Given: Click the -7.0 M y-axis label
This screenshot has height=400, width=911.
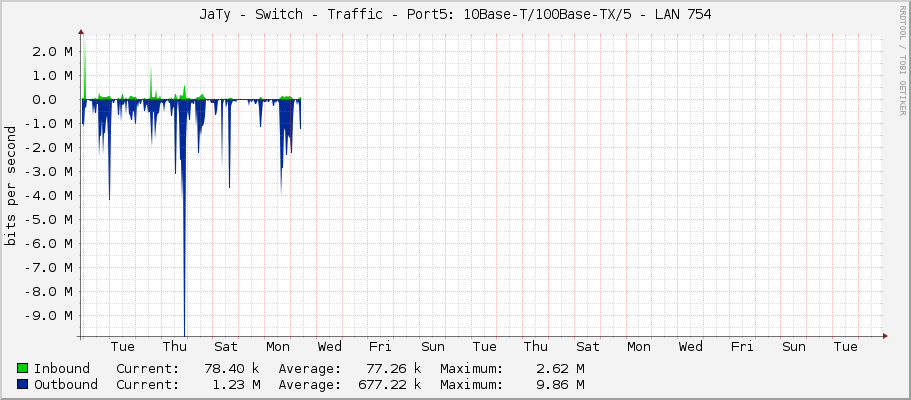Looking at the screenshot, I should pos(49,267).
